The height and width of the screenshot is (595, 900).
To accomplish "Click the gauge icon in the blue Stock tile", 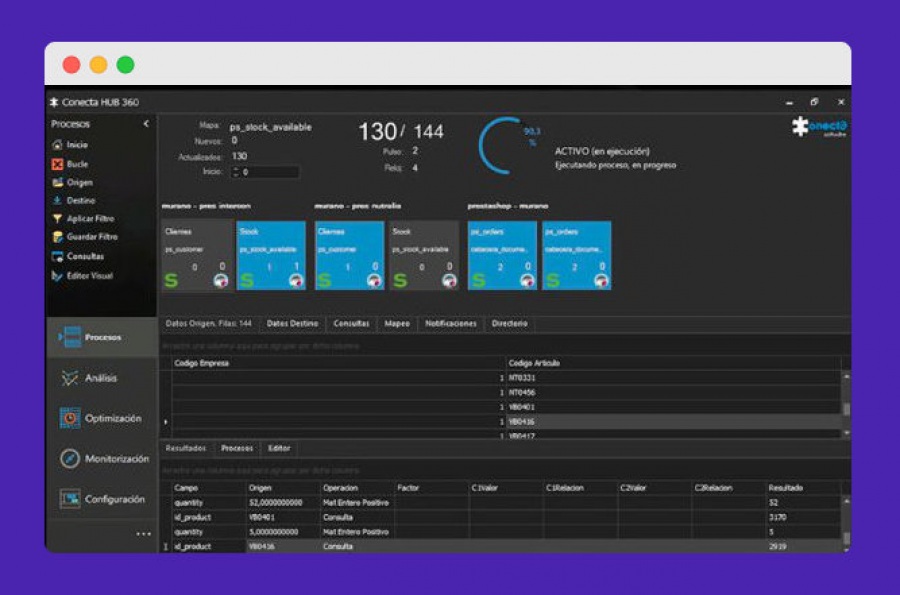I will pyautogui.click(x=296, y=281).
